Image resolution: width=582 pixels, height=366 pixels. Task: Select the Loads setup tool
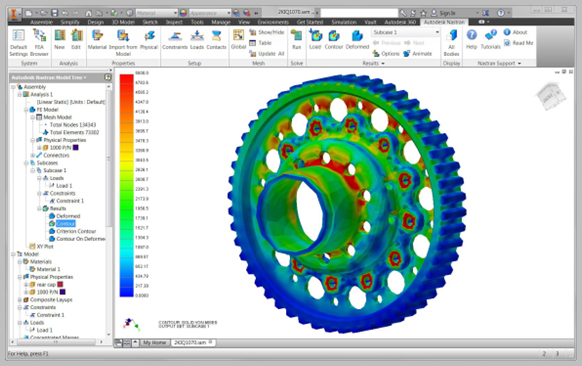(x=197, y=39)
